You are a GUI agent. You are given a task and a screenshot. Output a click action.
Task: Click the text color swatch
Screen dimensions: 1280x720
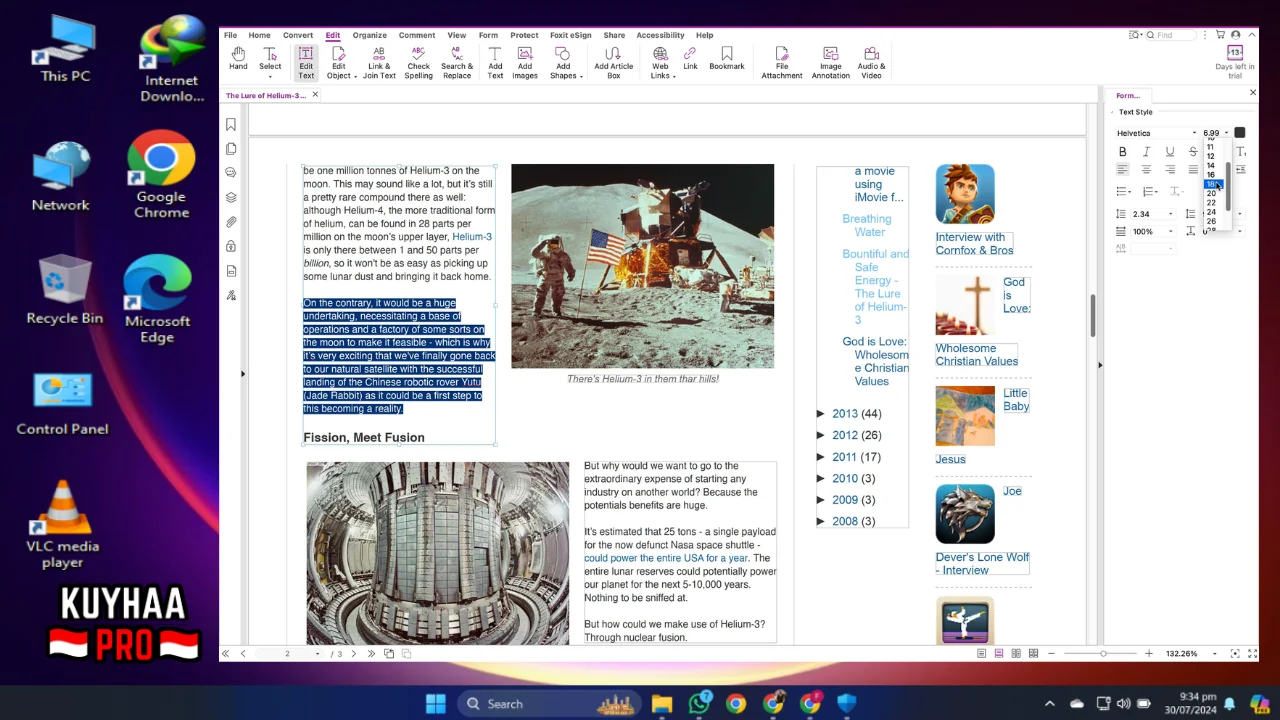[x=1240, y=133]
